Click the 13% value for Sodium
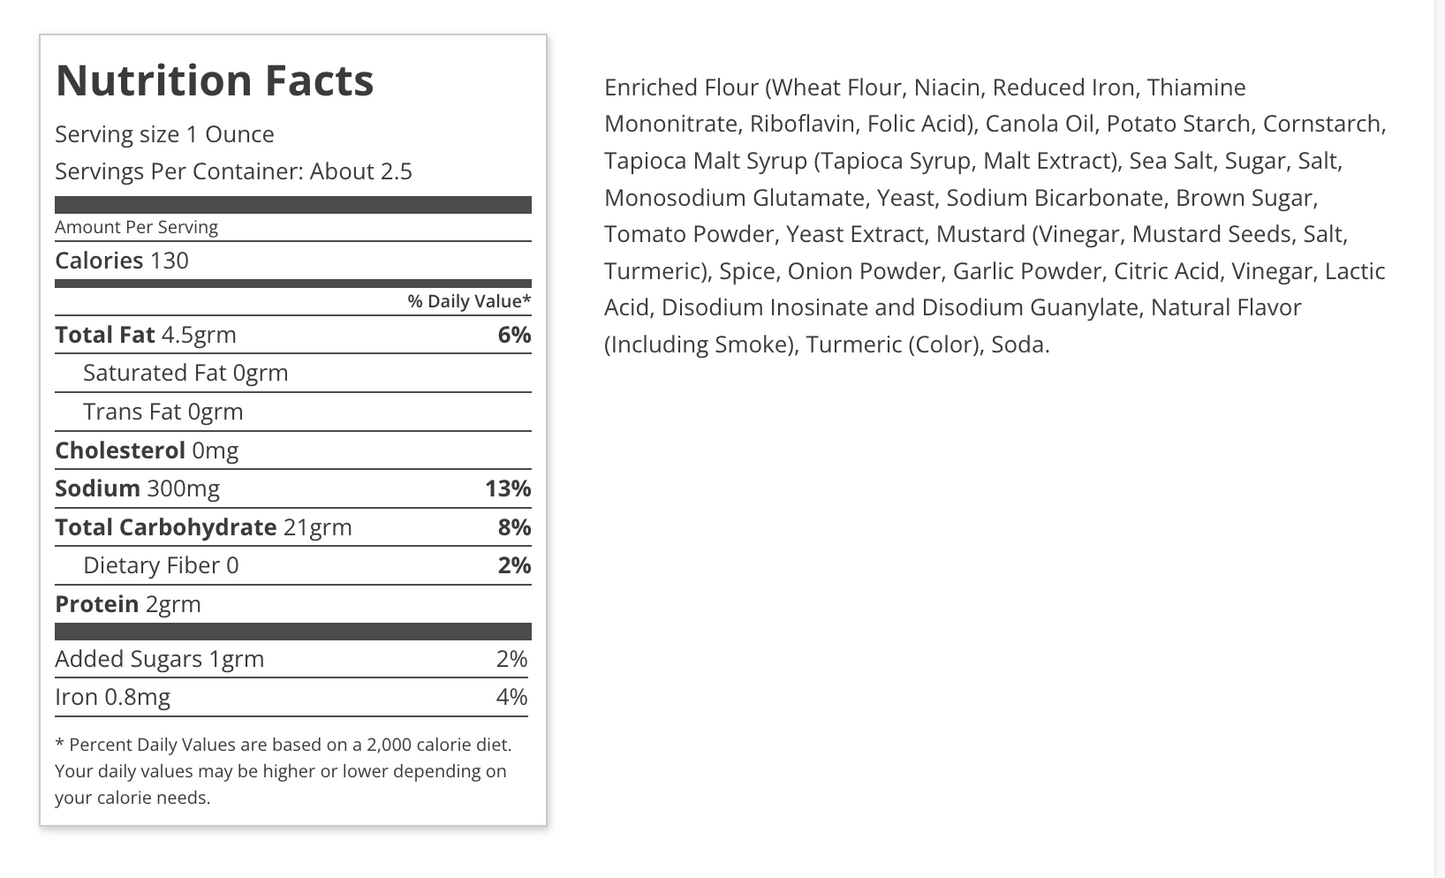Viewport: 1445px width, 878px height. [507, 488]
